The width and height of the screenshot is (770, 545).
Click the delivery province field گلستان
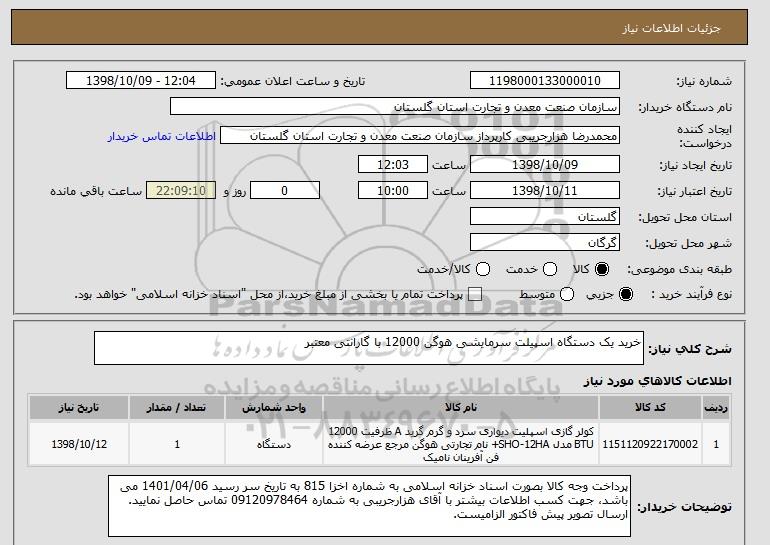coord(545,217)
